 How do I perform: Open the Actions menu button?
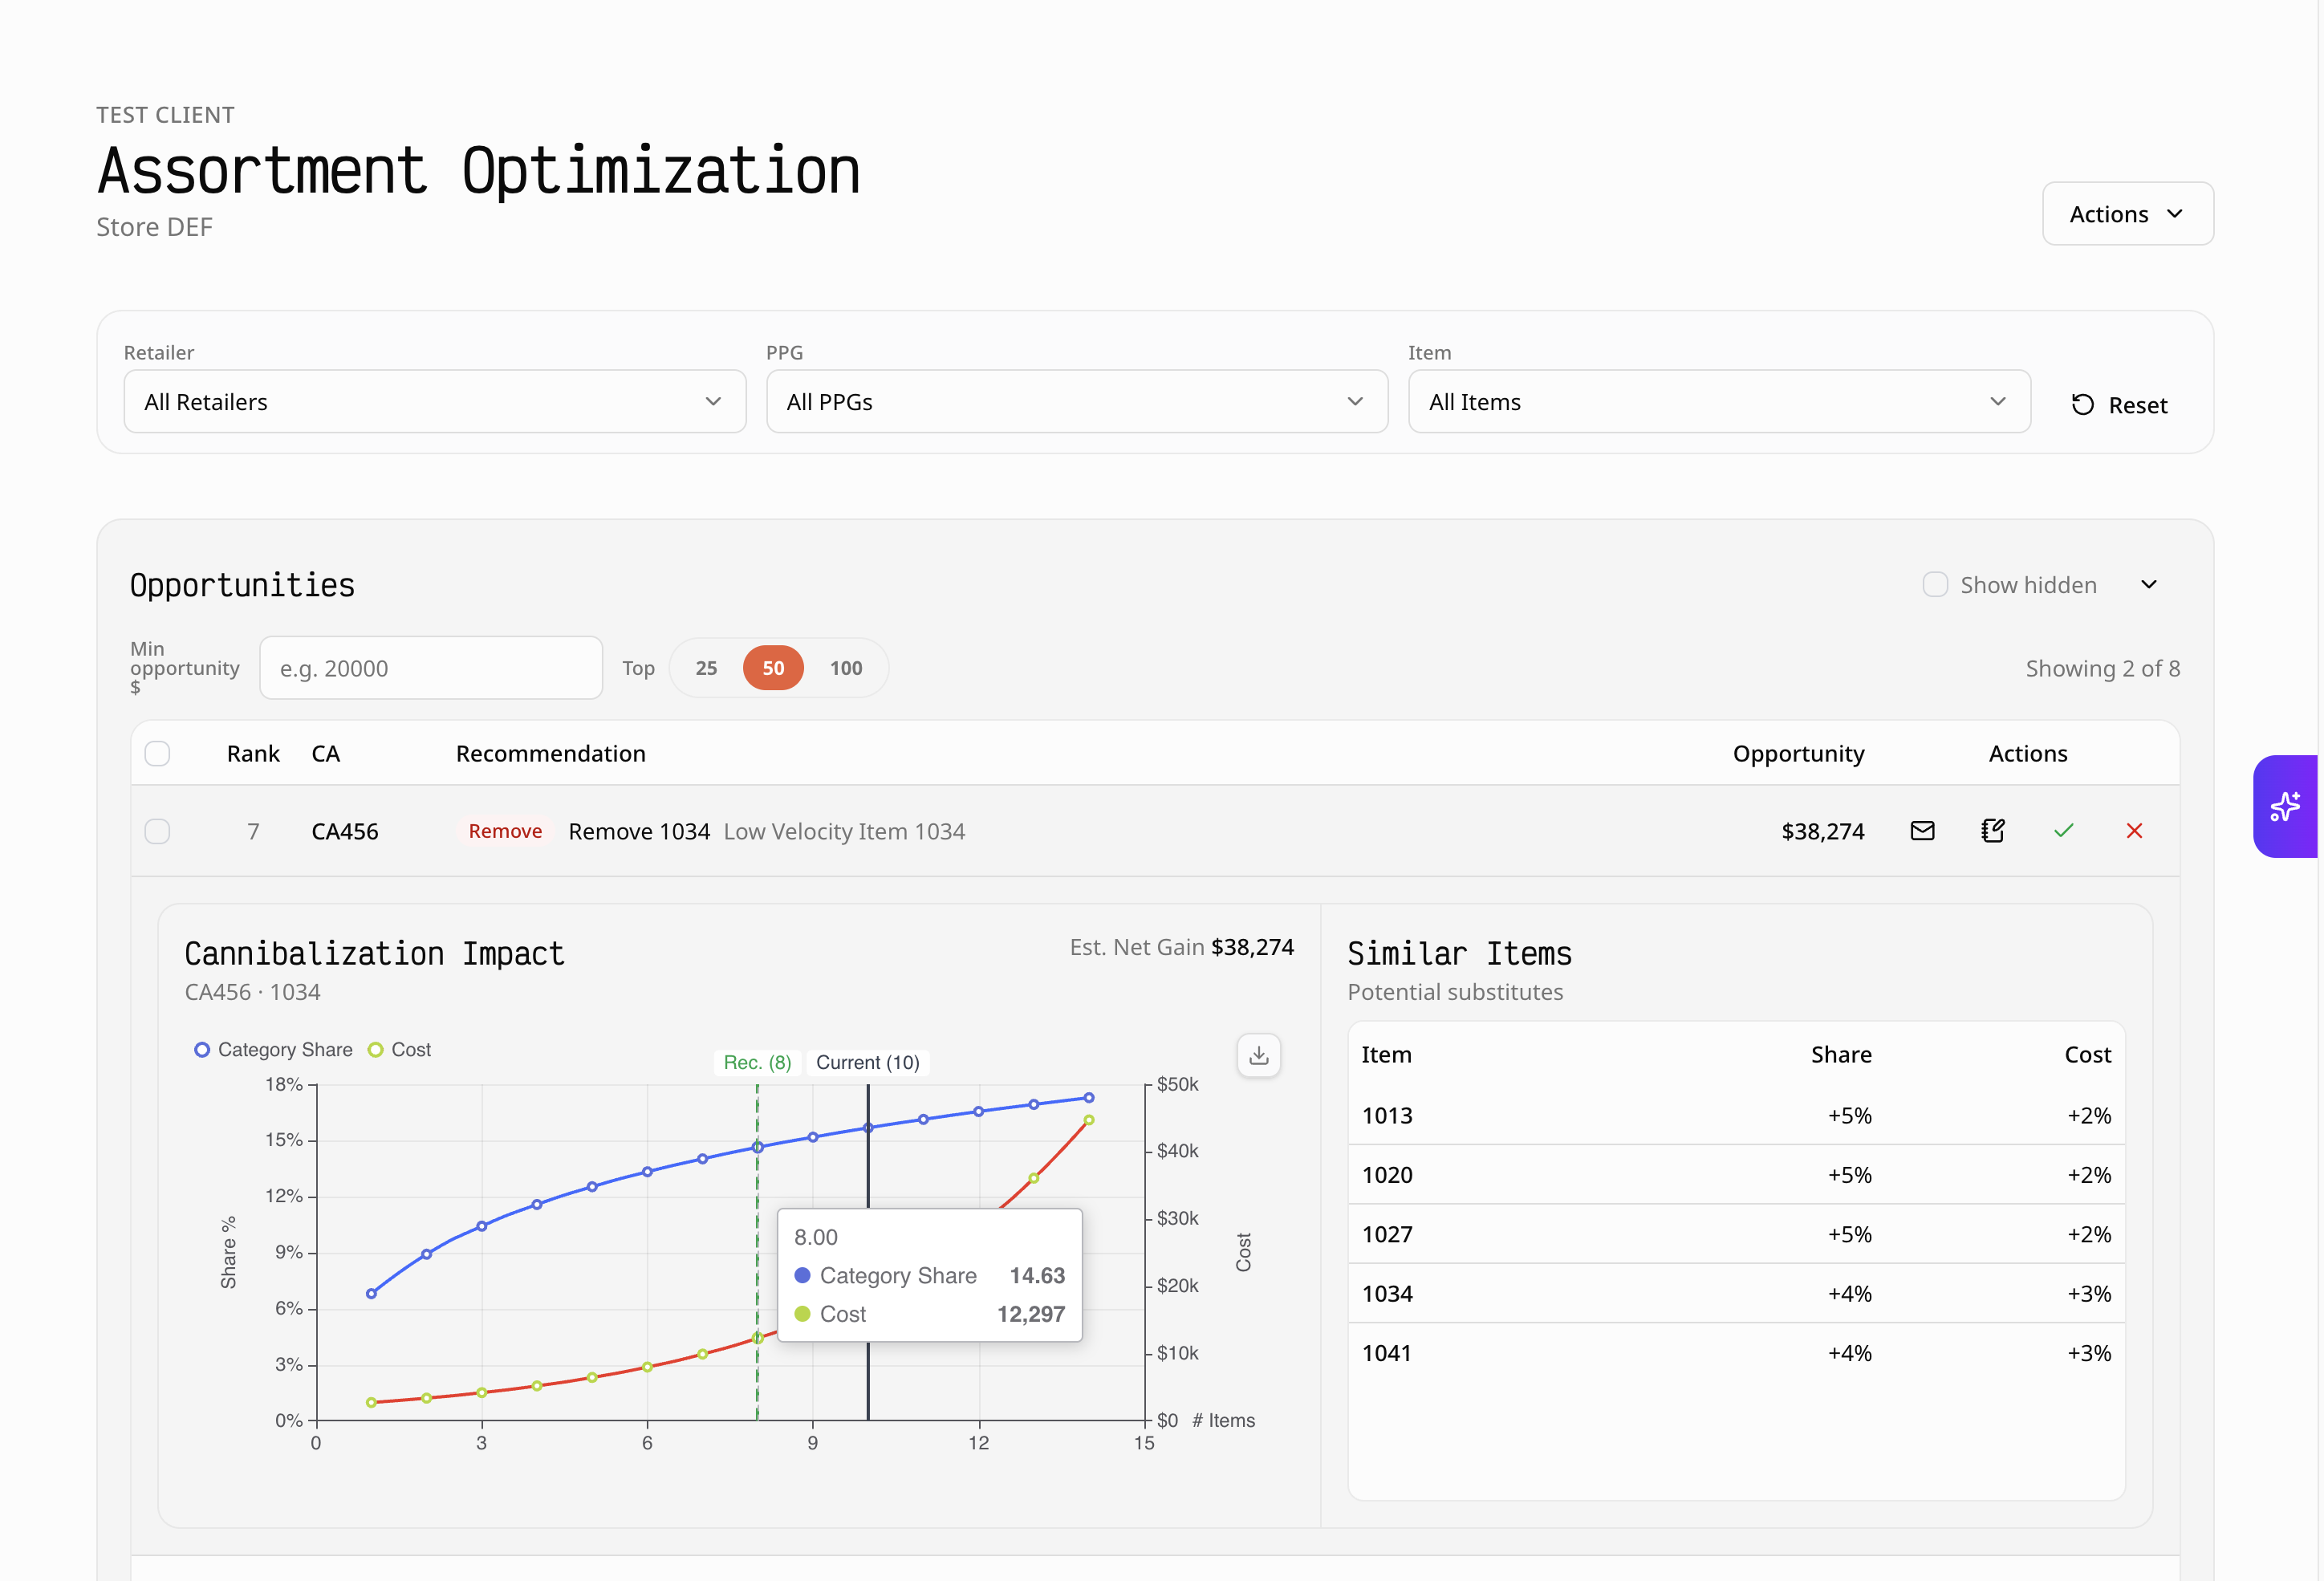[2127, 214]
